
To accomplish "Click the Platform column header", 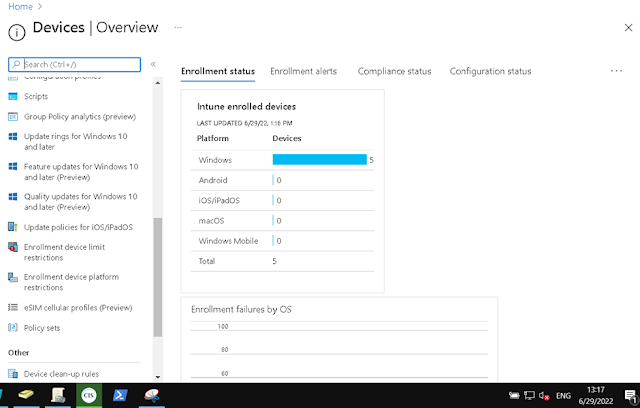I will click(x=213, y=138).
